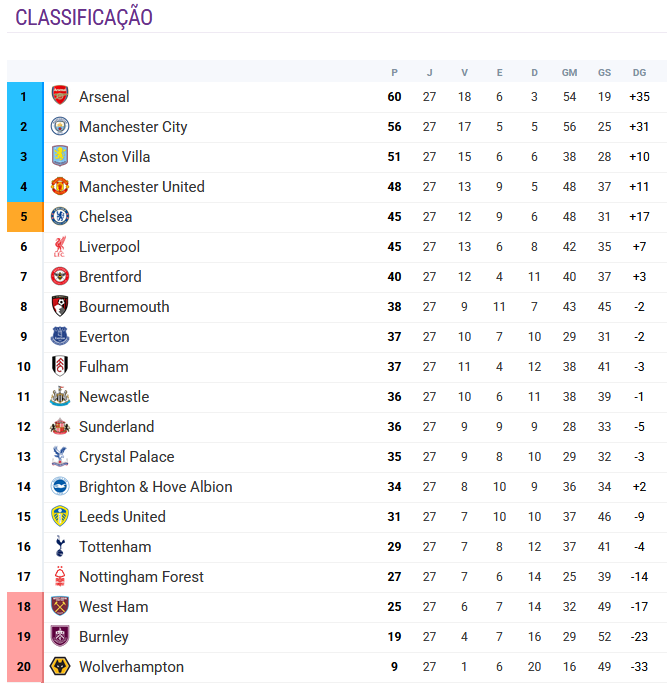Click the Arsenal club crest
The image size is (667, 683).
click(x=60, y=97)
